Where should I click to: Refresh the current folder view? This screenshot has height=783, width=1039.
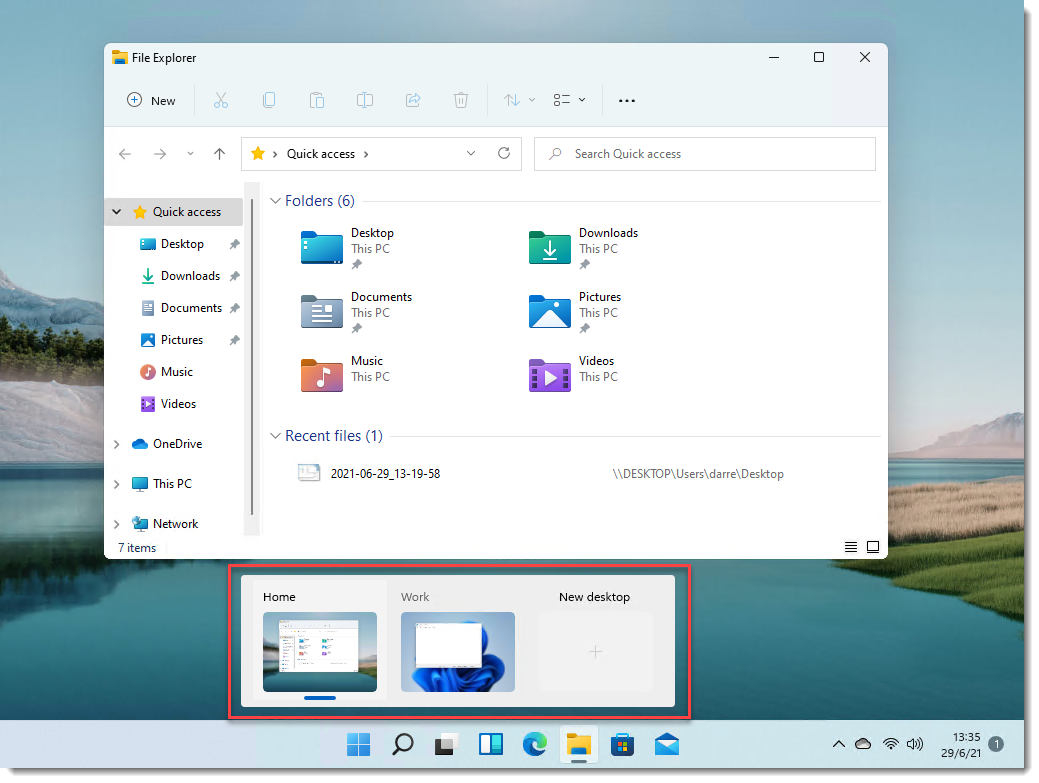[504, 153]
